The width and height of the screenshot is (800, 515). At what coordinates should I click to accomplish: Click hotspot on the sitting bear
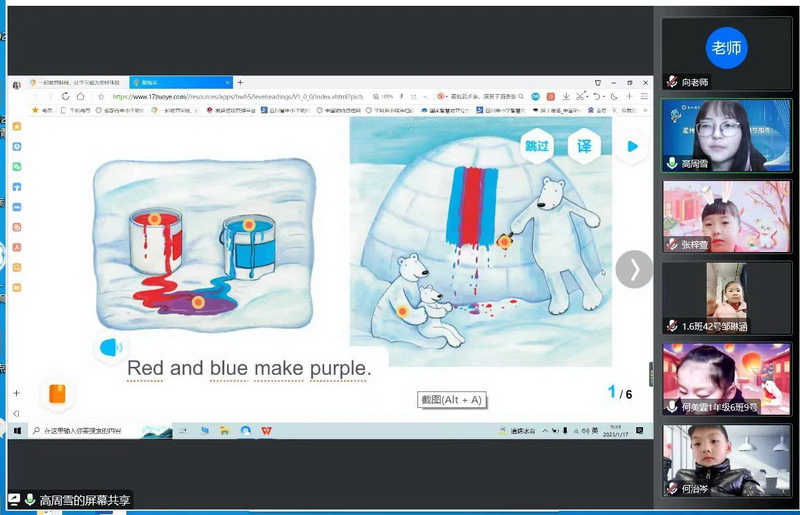click(x=403, y=311)
